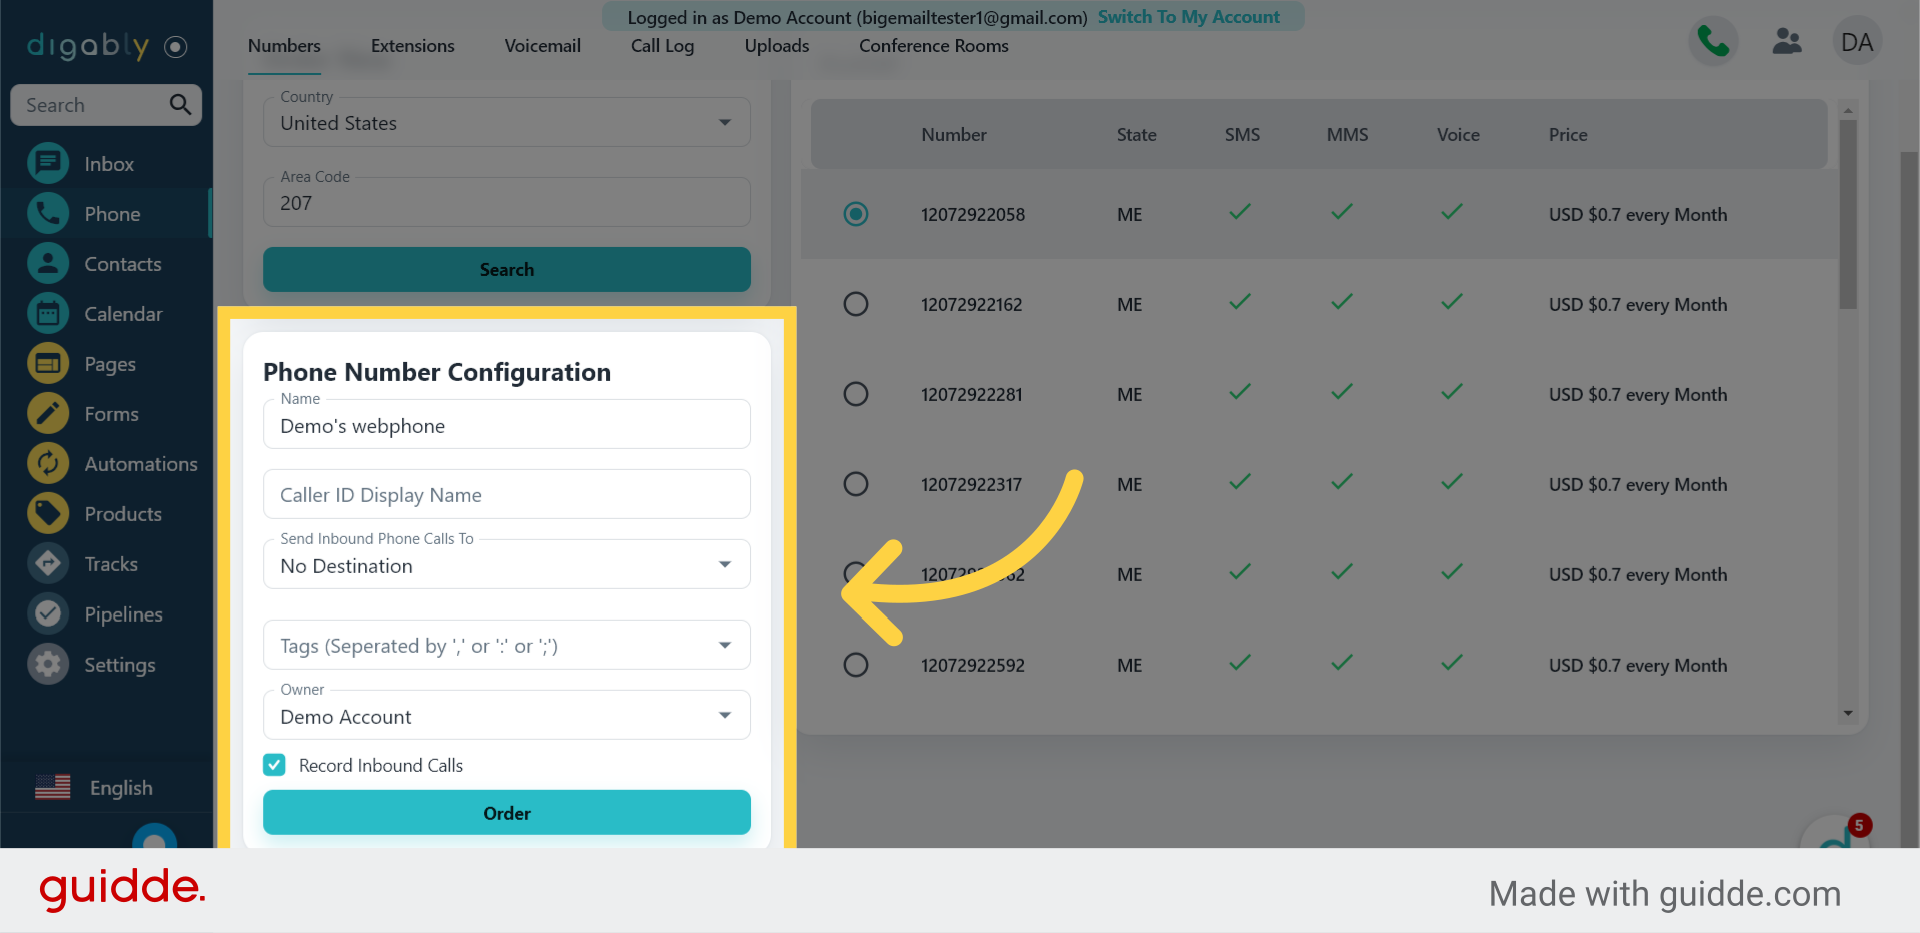Viewport: 1920px width, 933px height.
Task: Open the team users icon in header
Action: [1786, 42]
